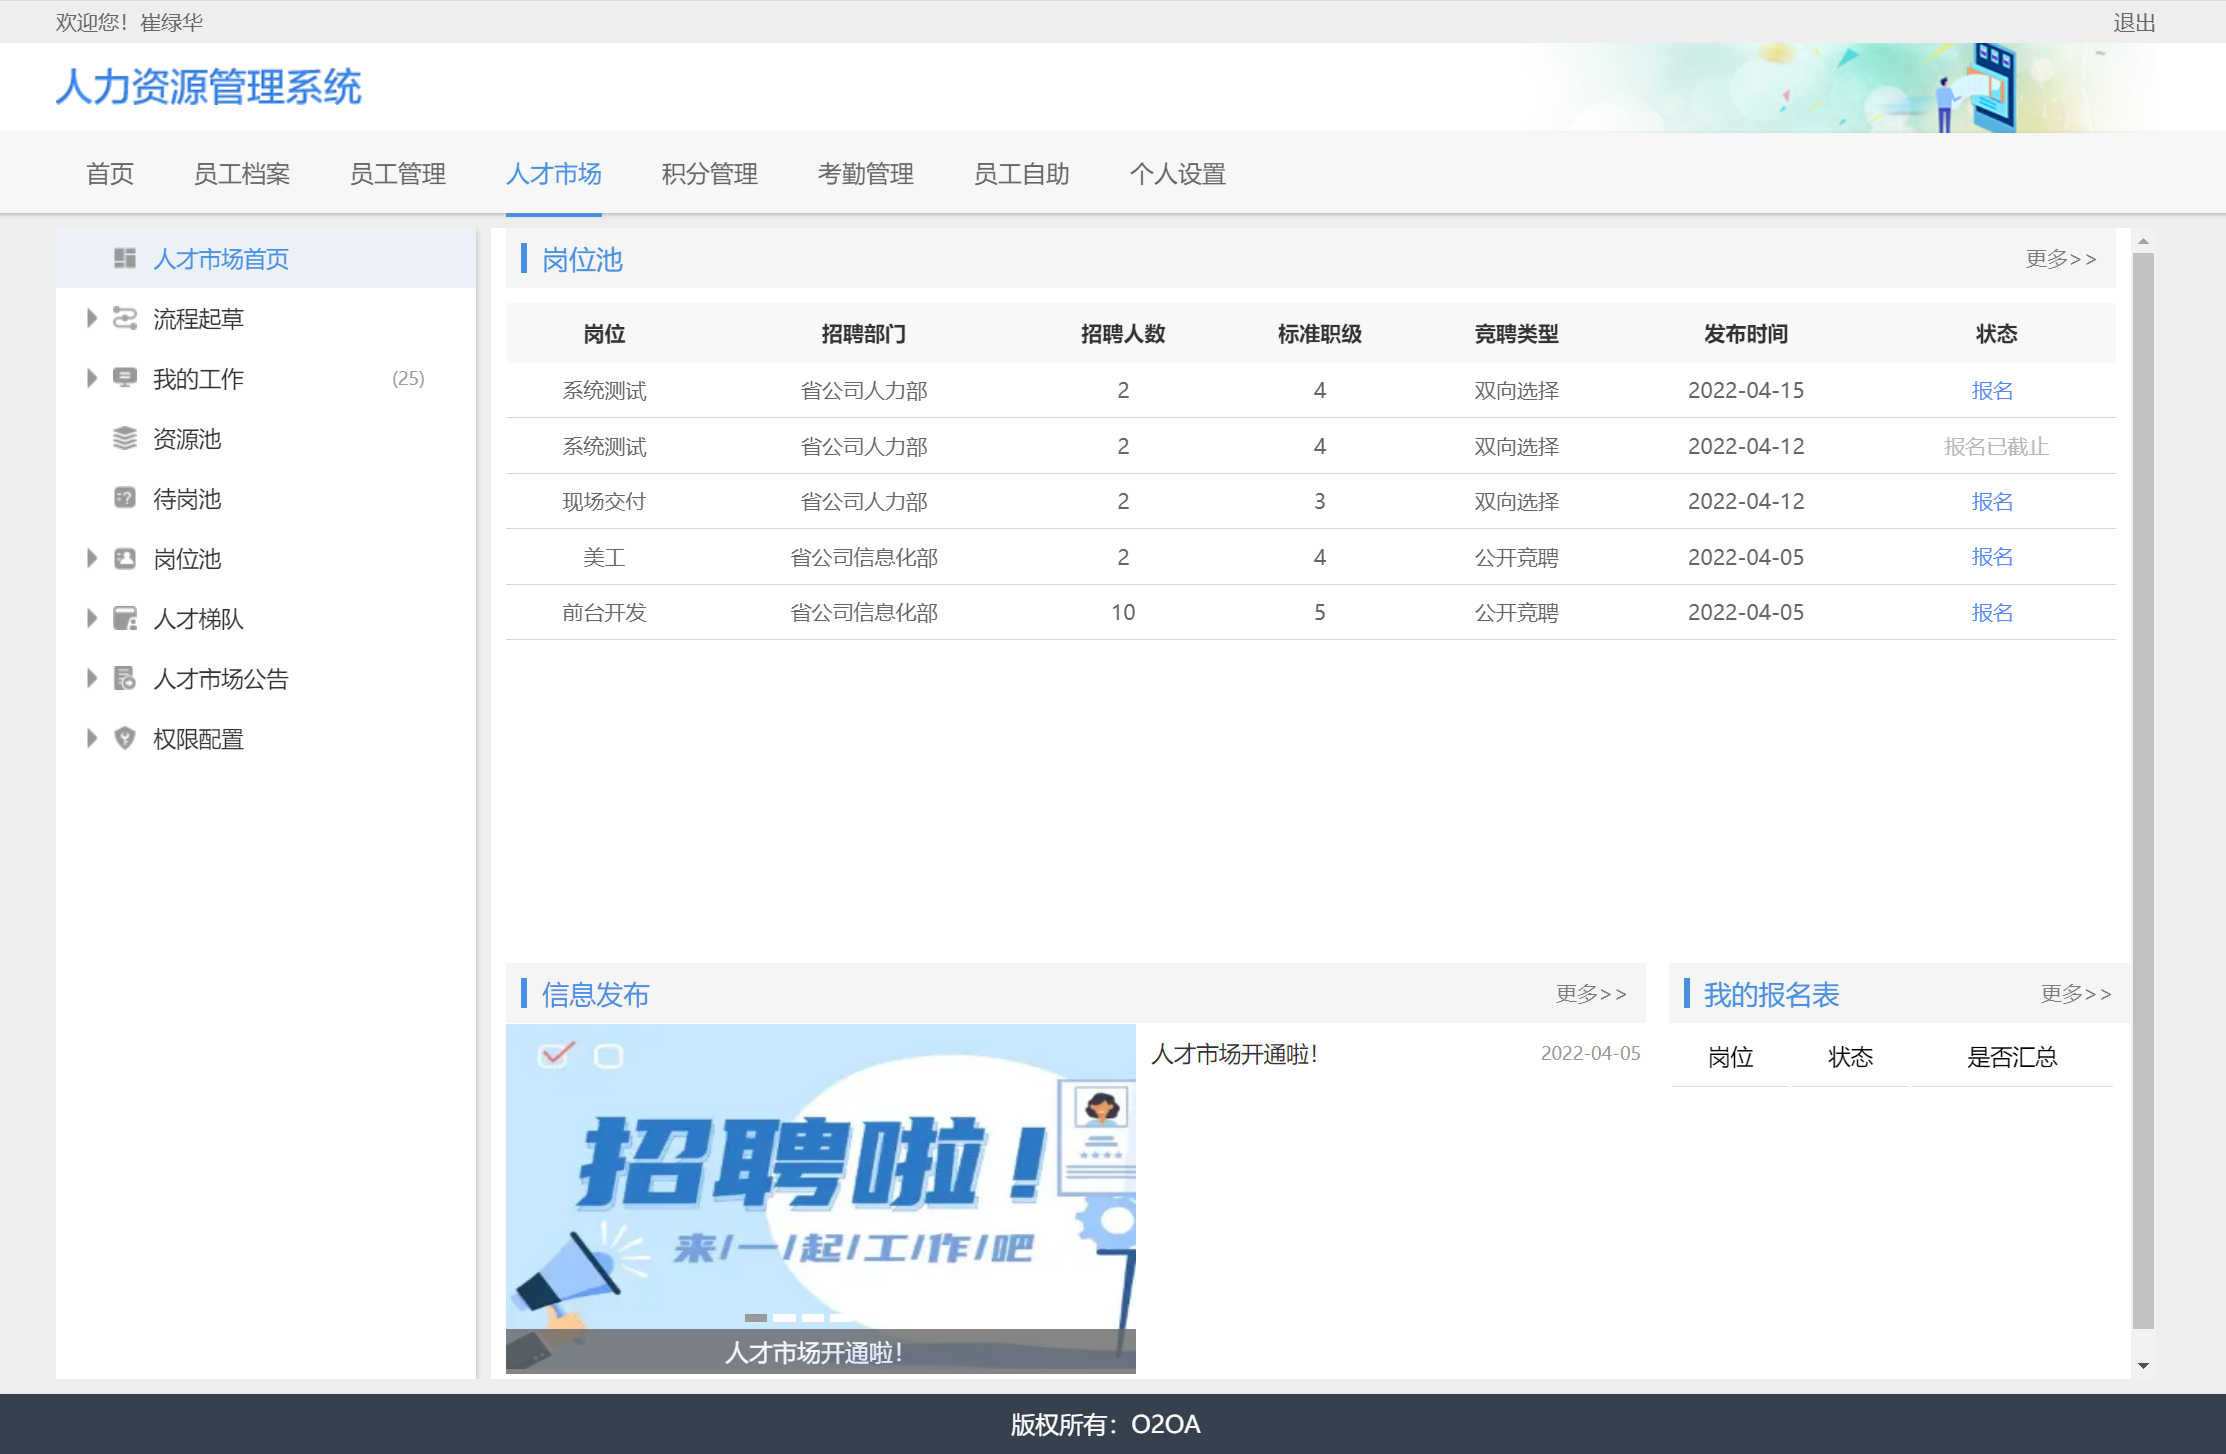Click the 人才市场公告 document icon
The width and height of the screenshot is (2226, 1454).
pos(124,678)
